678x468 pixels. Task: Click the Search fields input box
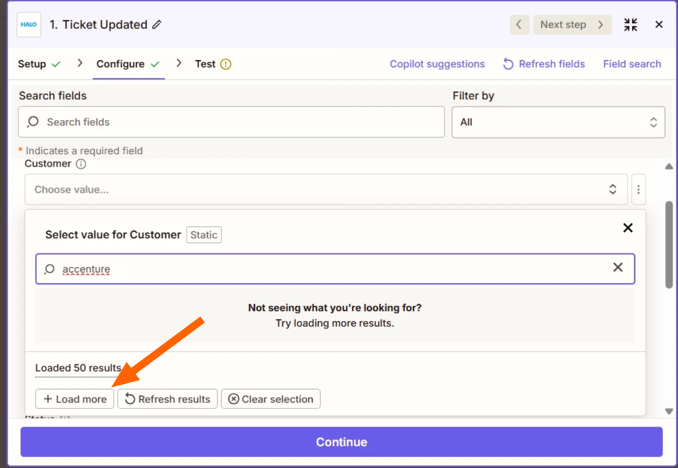click(x=231, y=122)
